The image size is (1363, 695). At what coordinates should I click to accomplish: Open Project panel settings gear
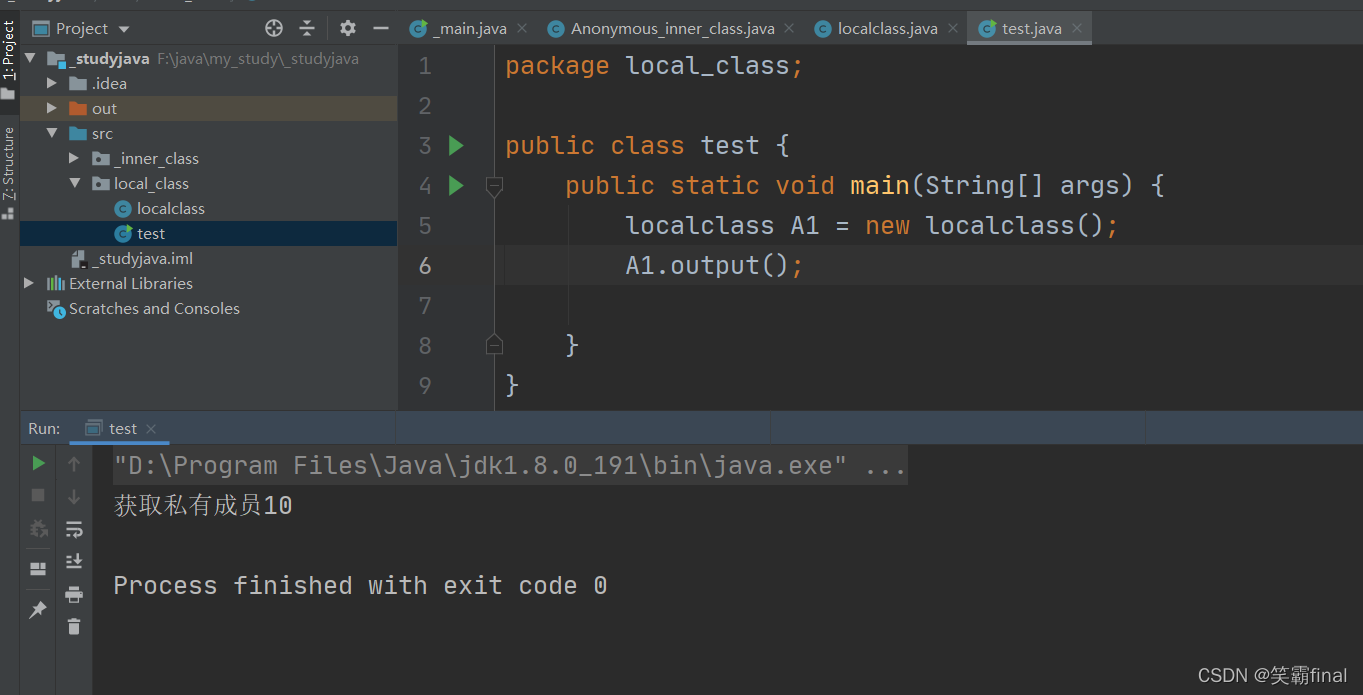point(347,28)
